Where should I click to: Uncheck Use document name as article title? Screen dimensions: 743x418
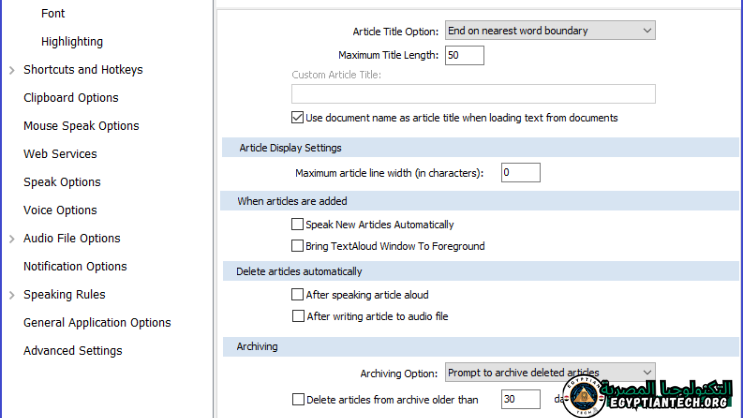click(297, 118)
